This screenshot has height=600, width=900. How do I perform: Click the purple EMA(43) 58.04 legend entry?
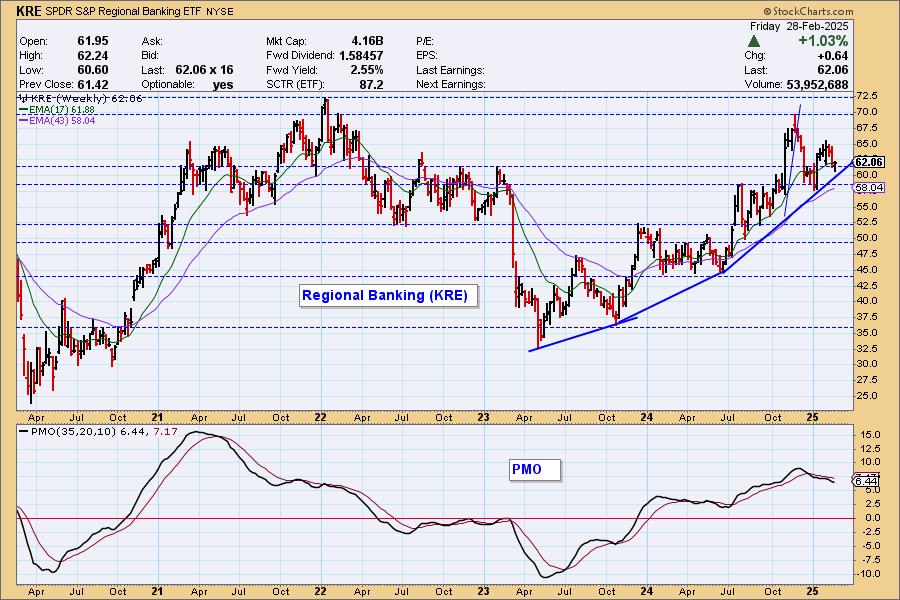(57, 121)
